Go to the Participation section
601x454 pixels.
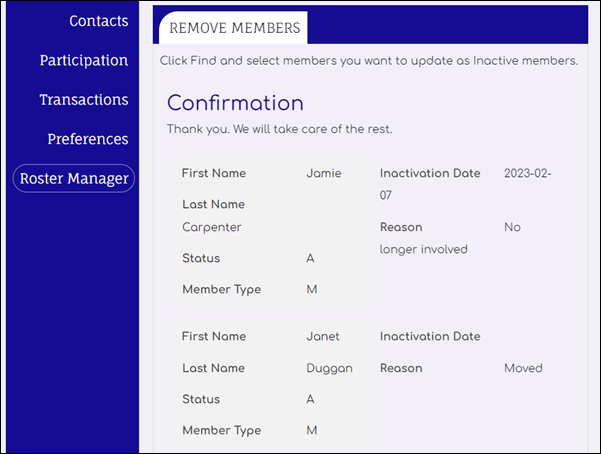[84, 60]
